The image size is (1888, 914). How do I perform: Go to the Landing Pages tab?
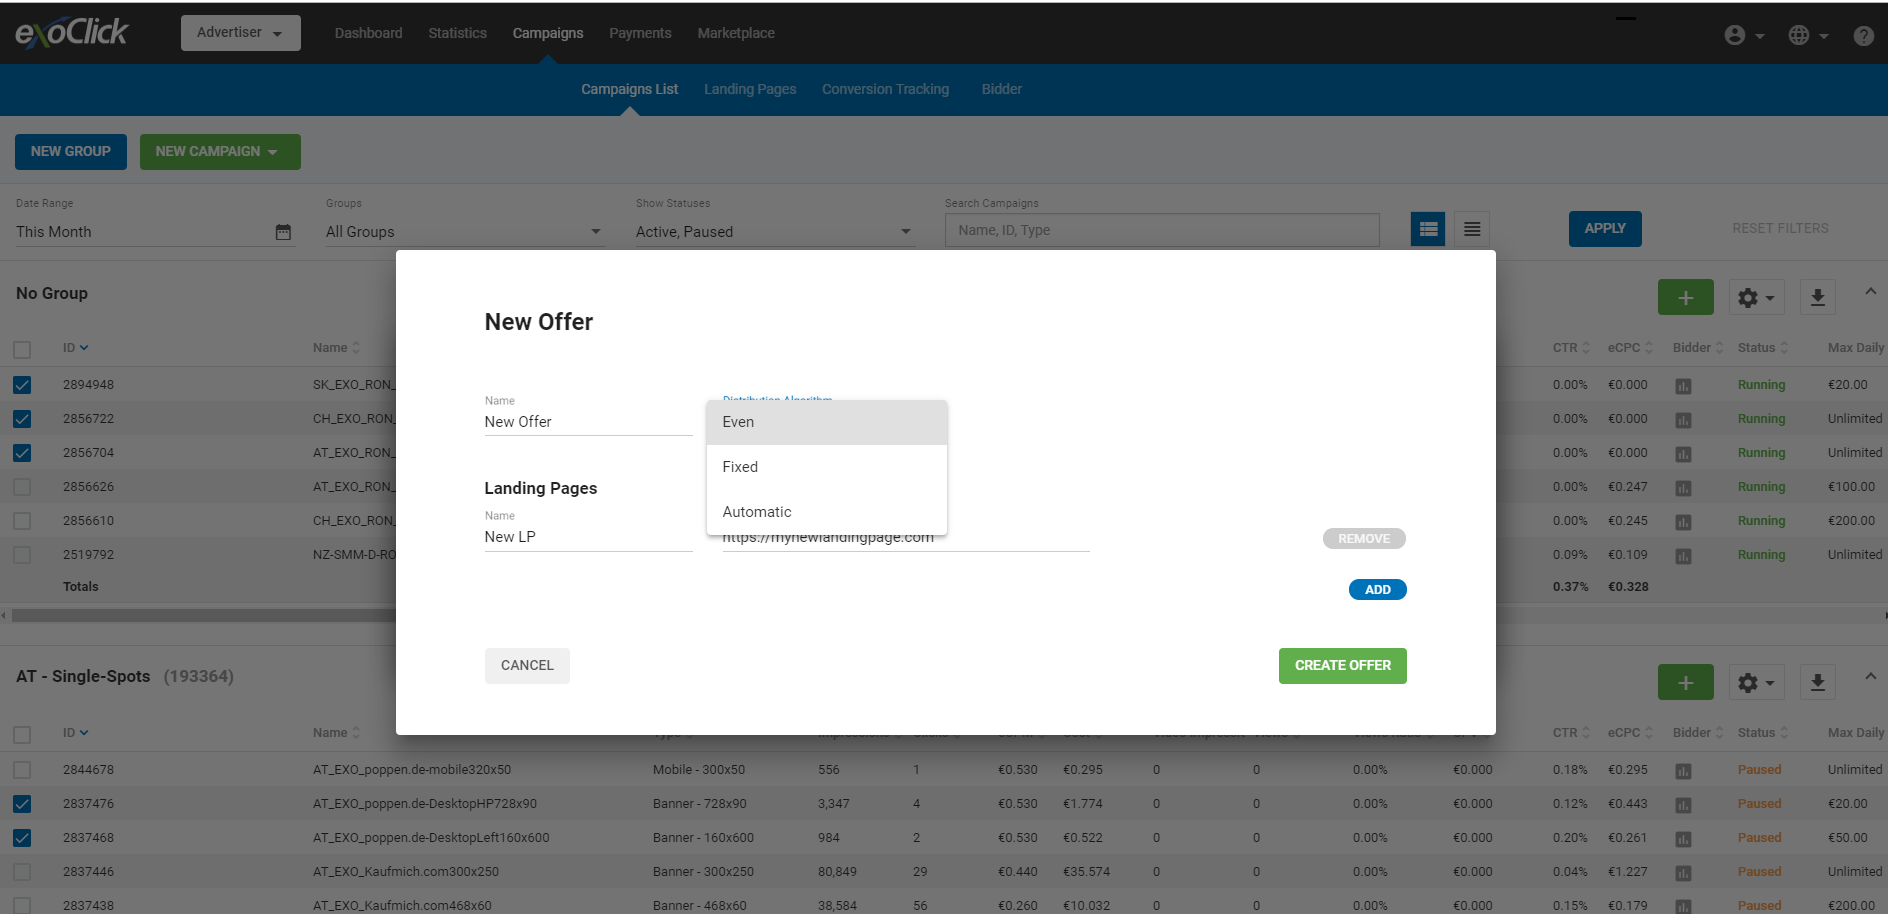pyautogui.click(x=749, y=89)
